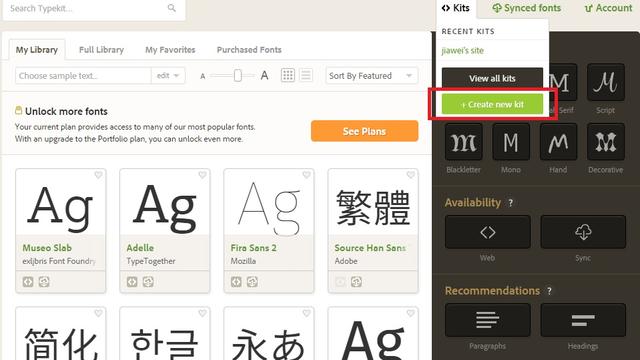This screenshot has height=360, width=640.
Task: Focus the Choose sample text field
Action: click(x=83, y=76)
